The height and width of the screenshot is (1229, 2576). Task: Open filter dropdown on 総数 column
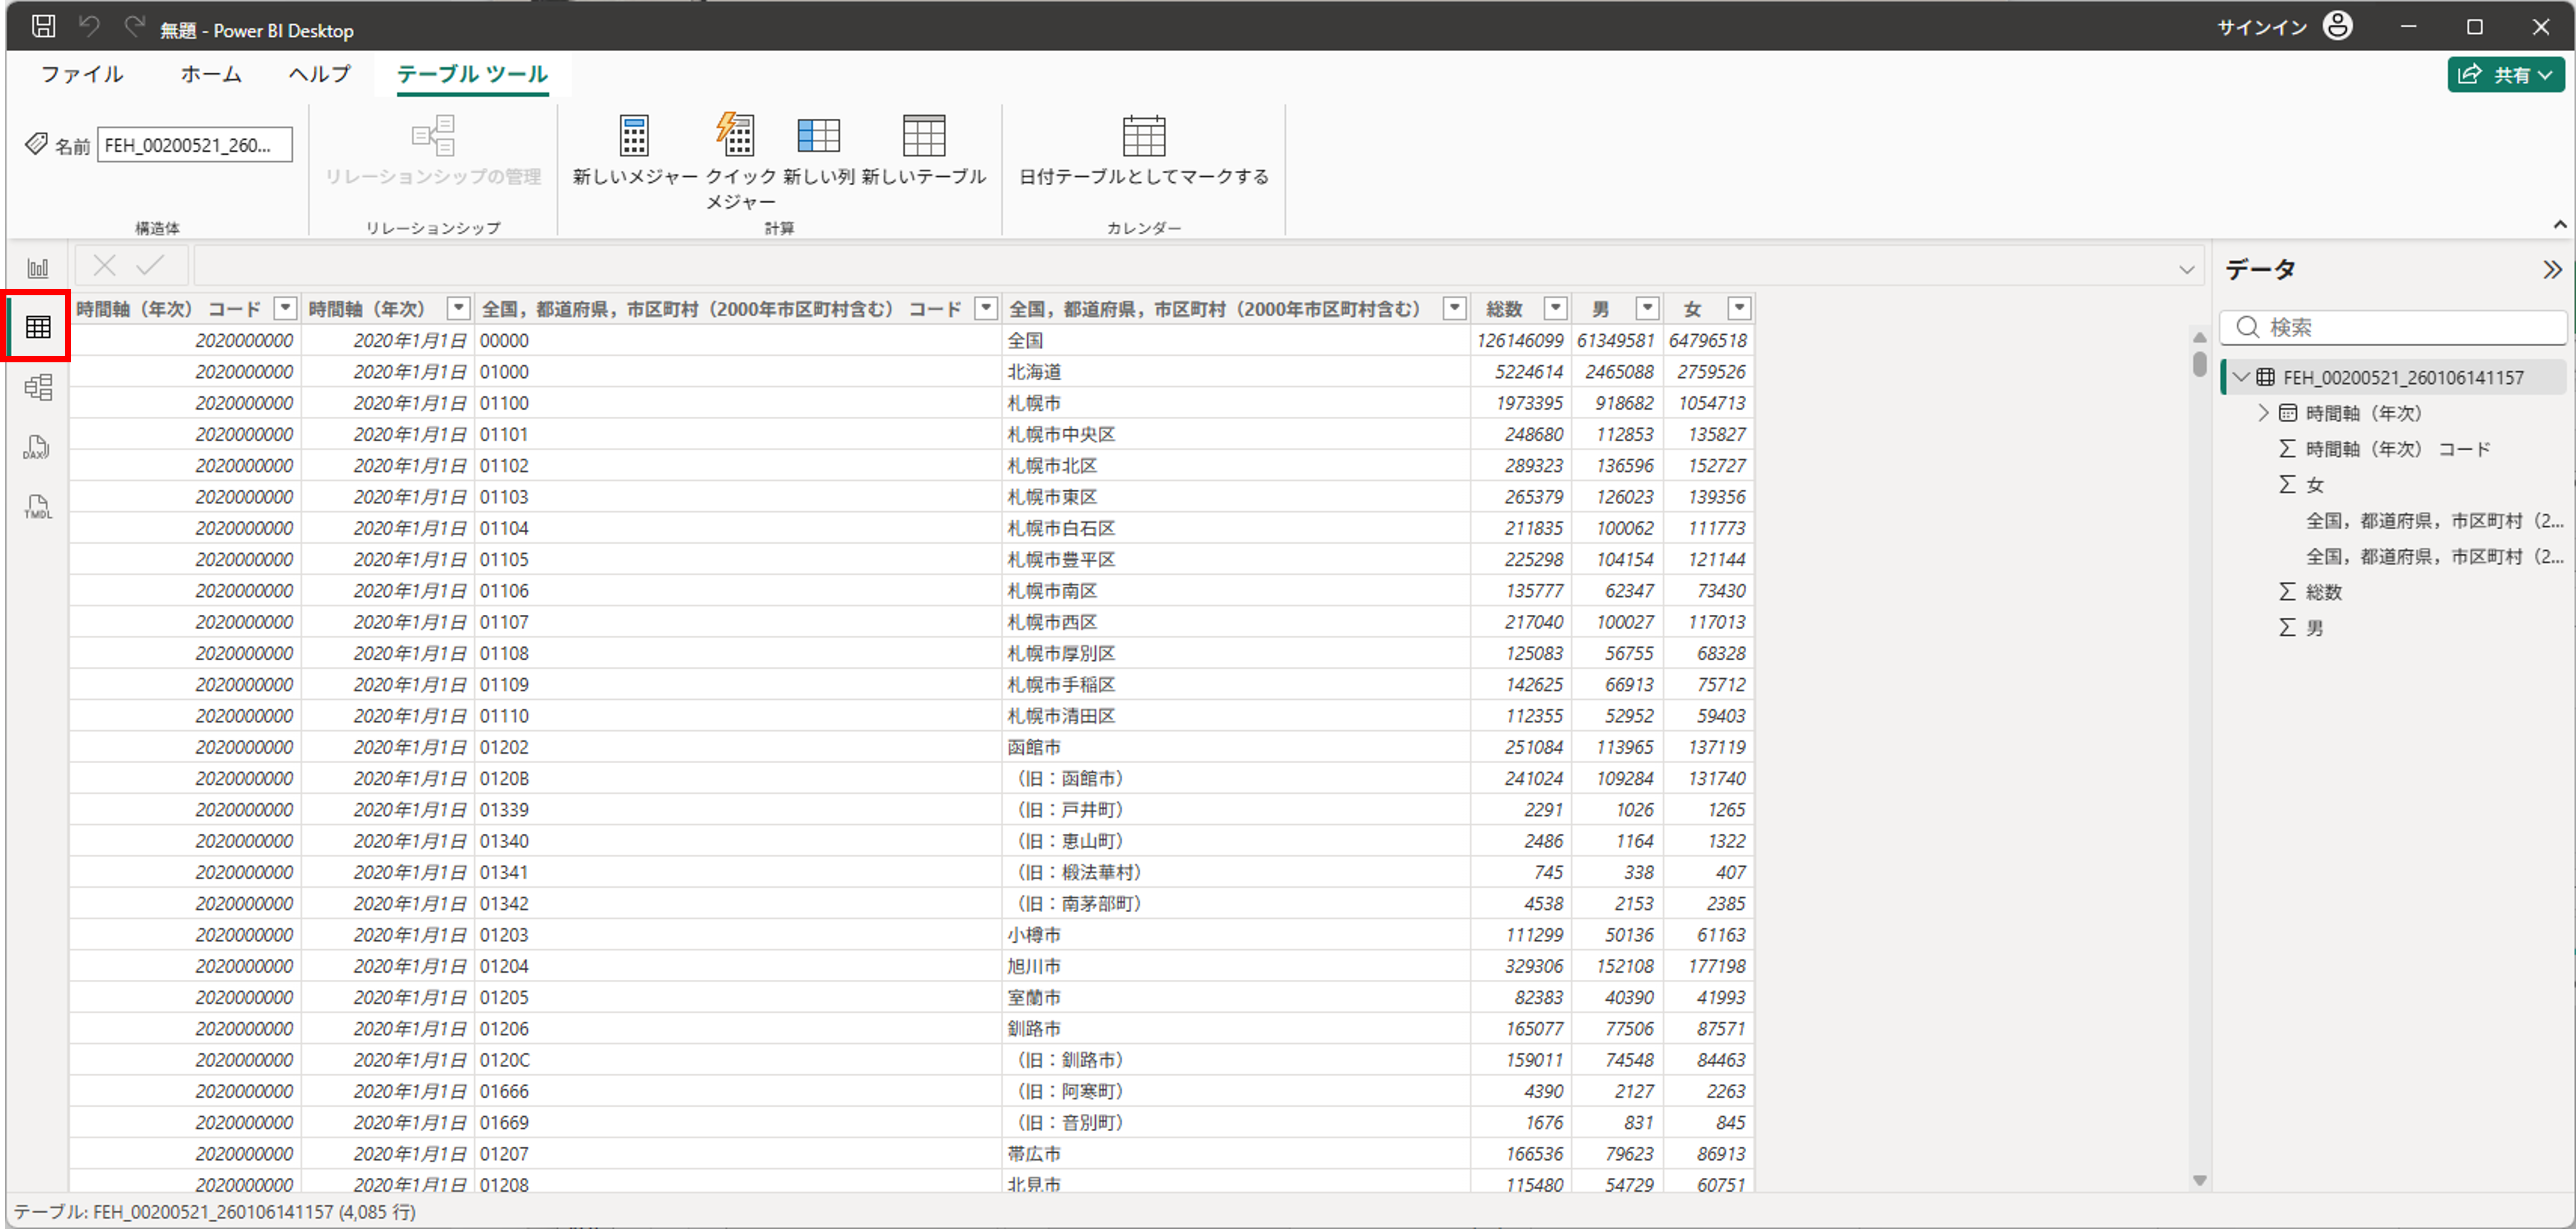(1555, 308)
